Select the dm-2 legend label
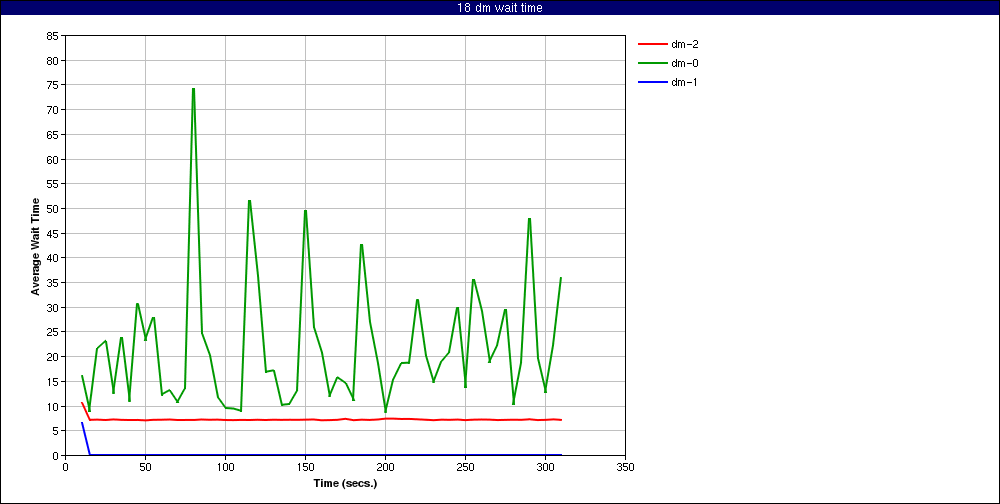Screen dimensions: 1000x504 click(684, 44)
